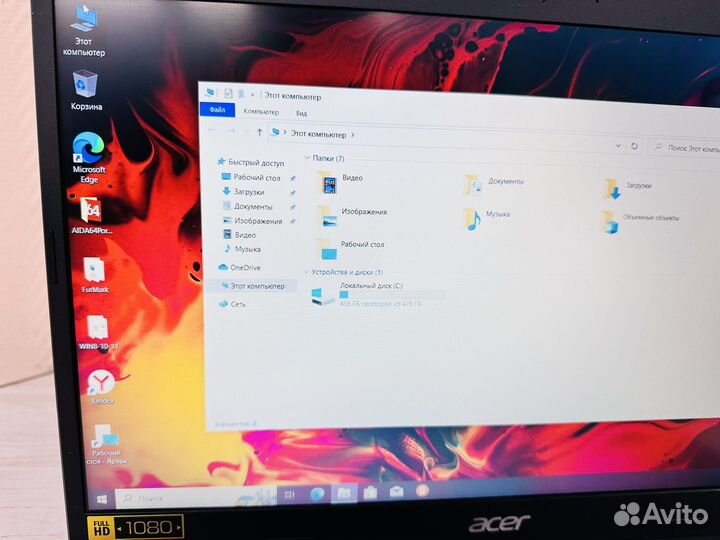Image resolution: width=720 pixels, height=540 pixels.
Task: Unpin Рабочий стол using its pin icon
Action: [292, 179]
